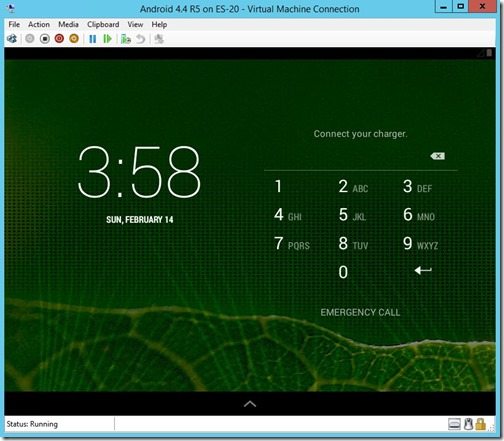Click the Checkpoint toolbar icon

click(x=126, y=39)
